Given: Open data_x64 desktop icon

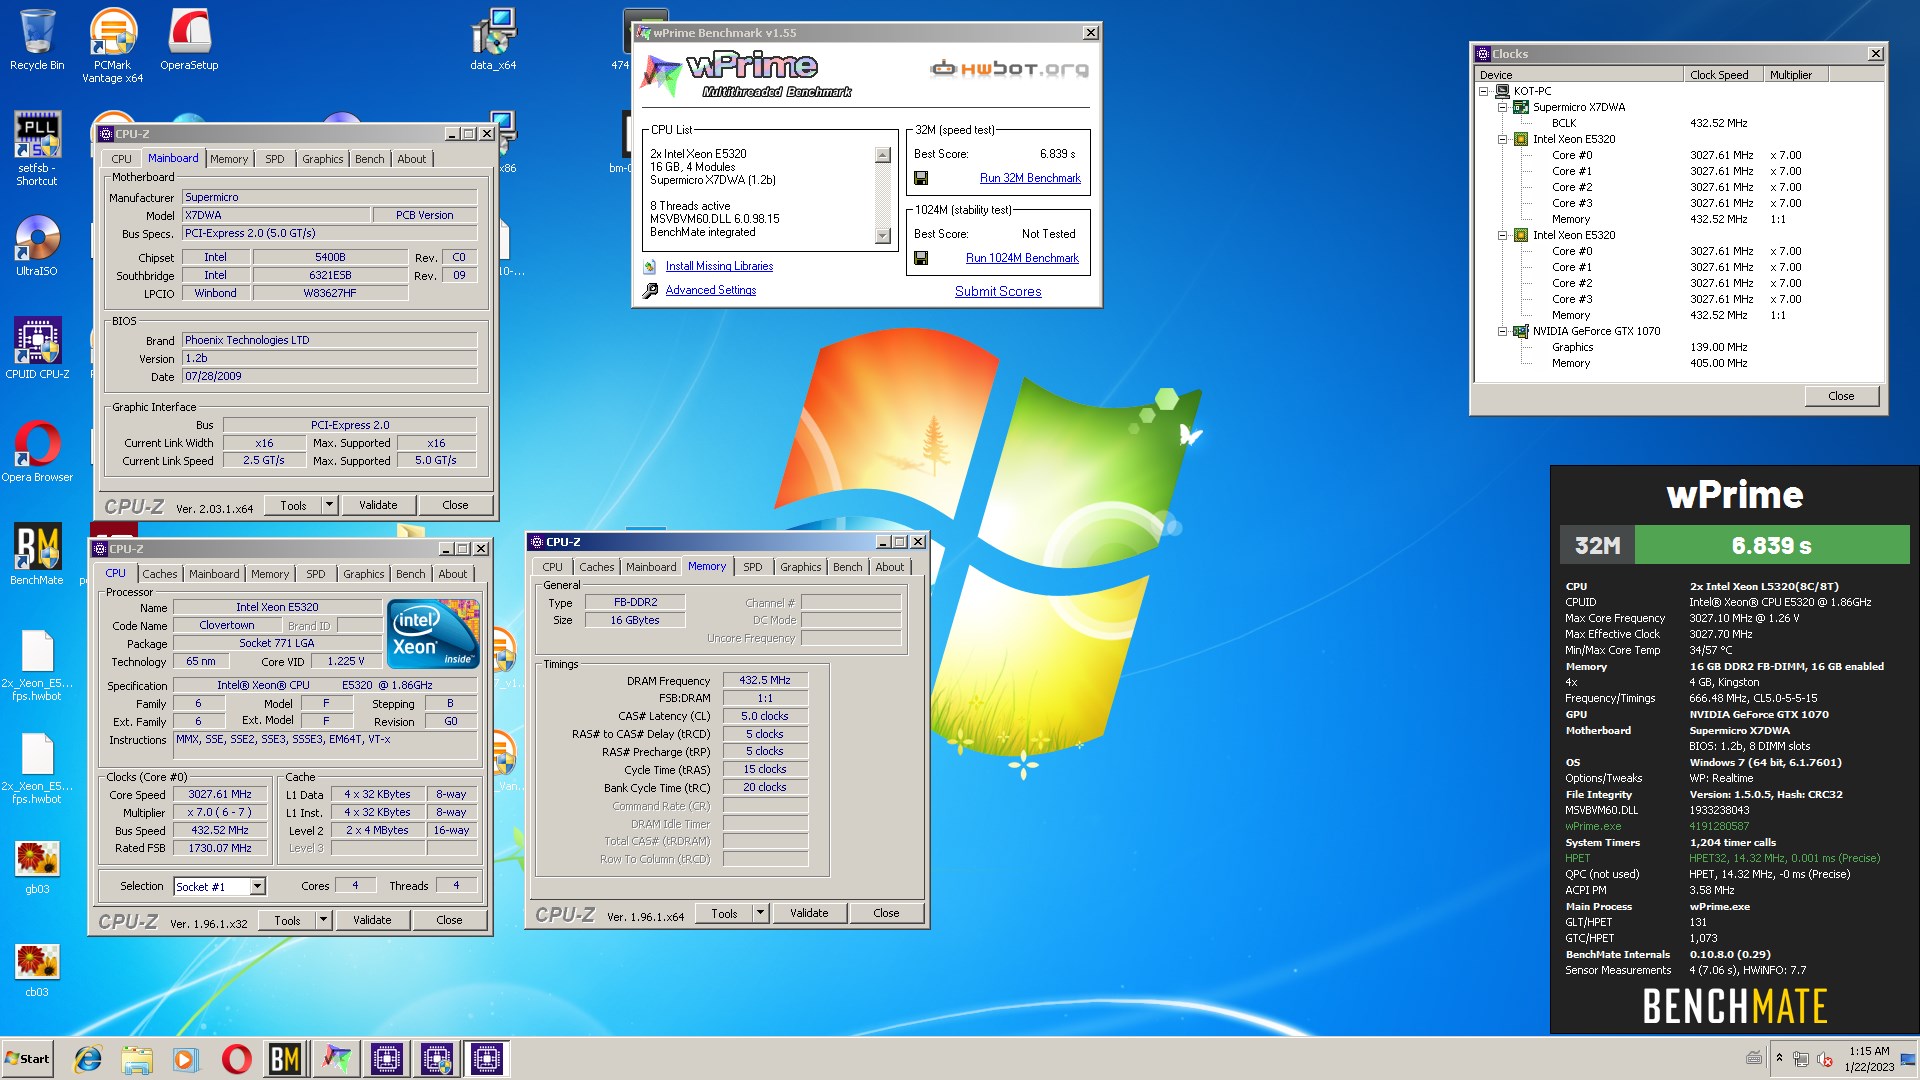Looking at the screenshot, I should click(493, 40).
